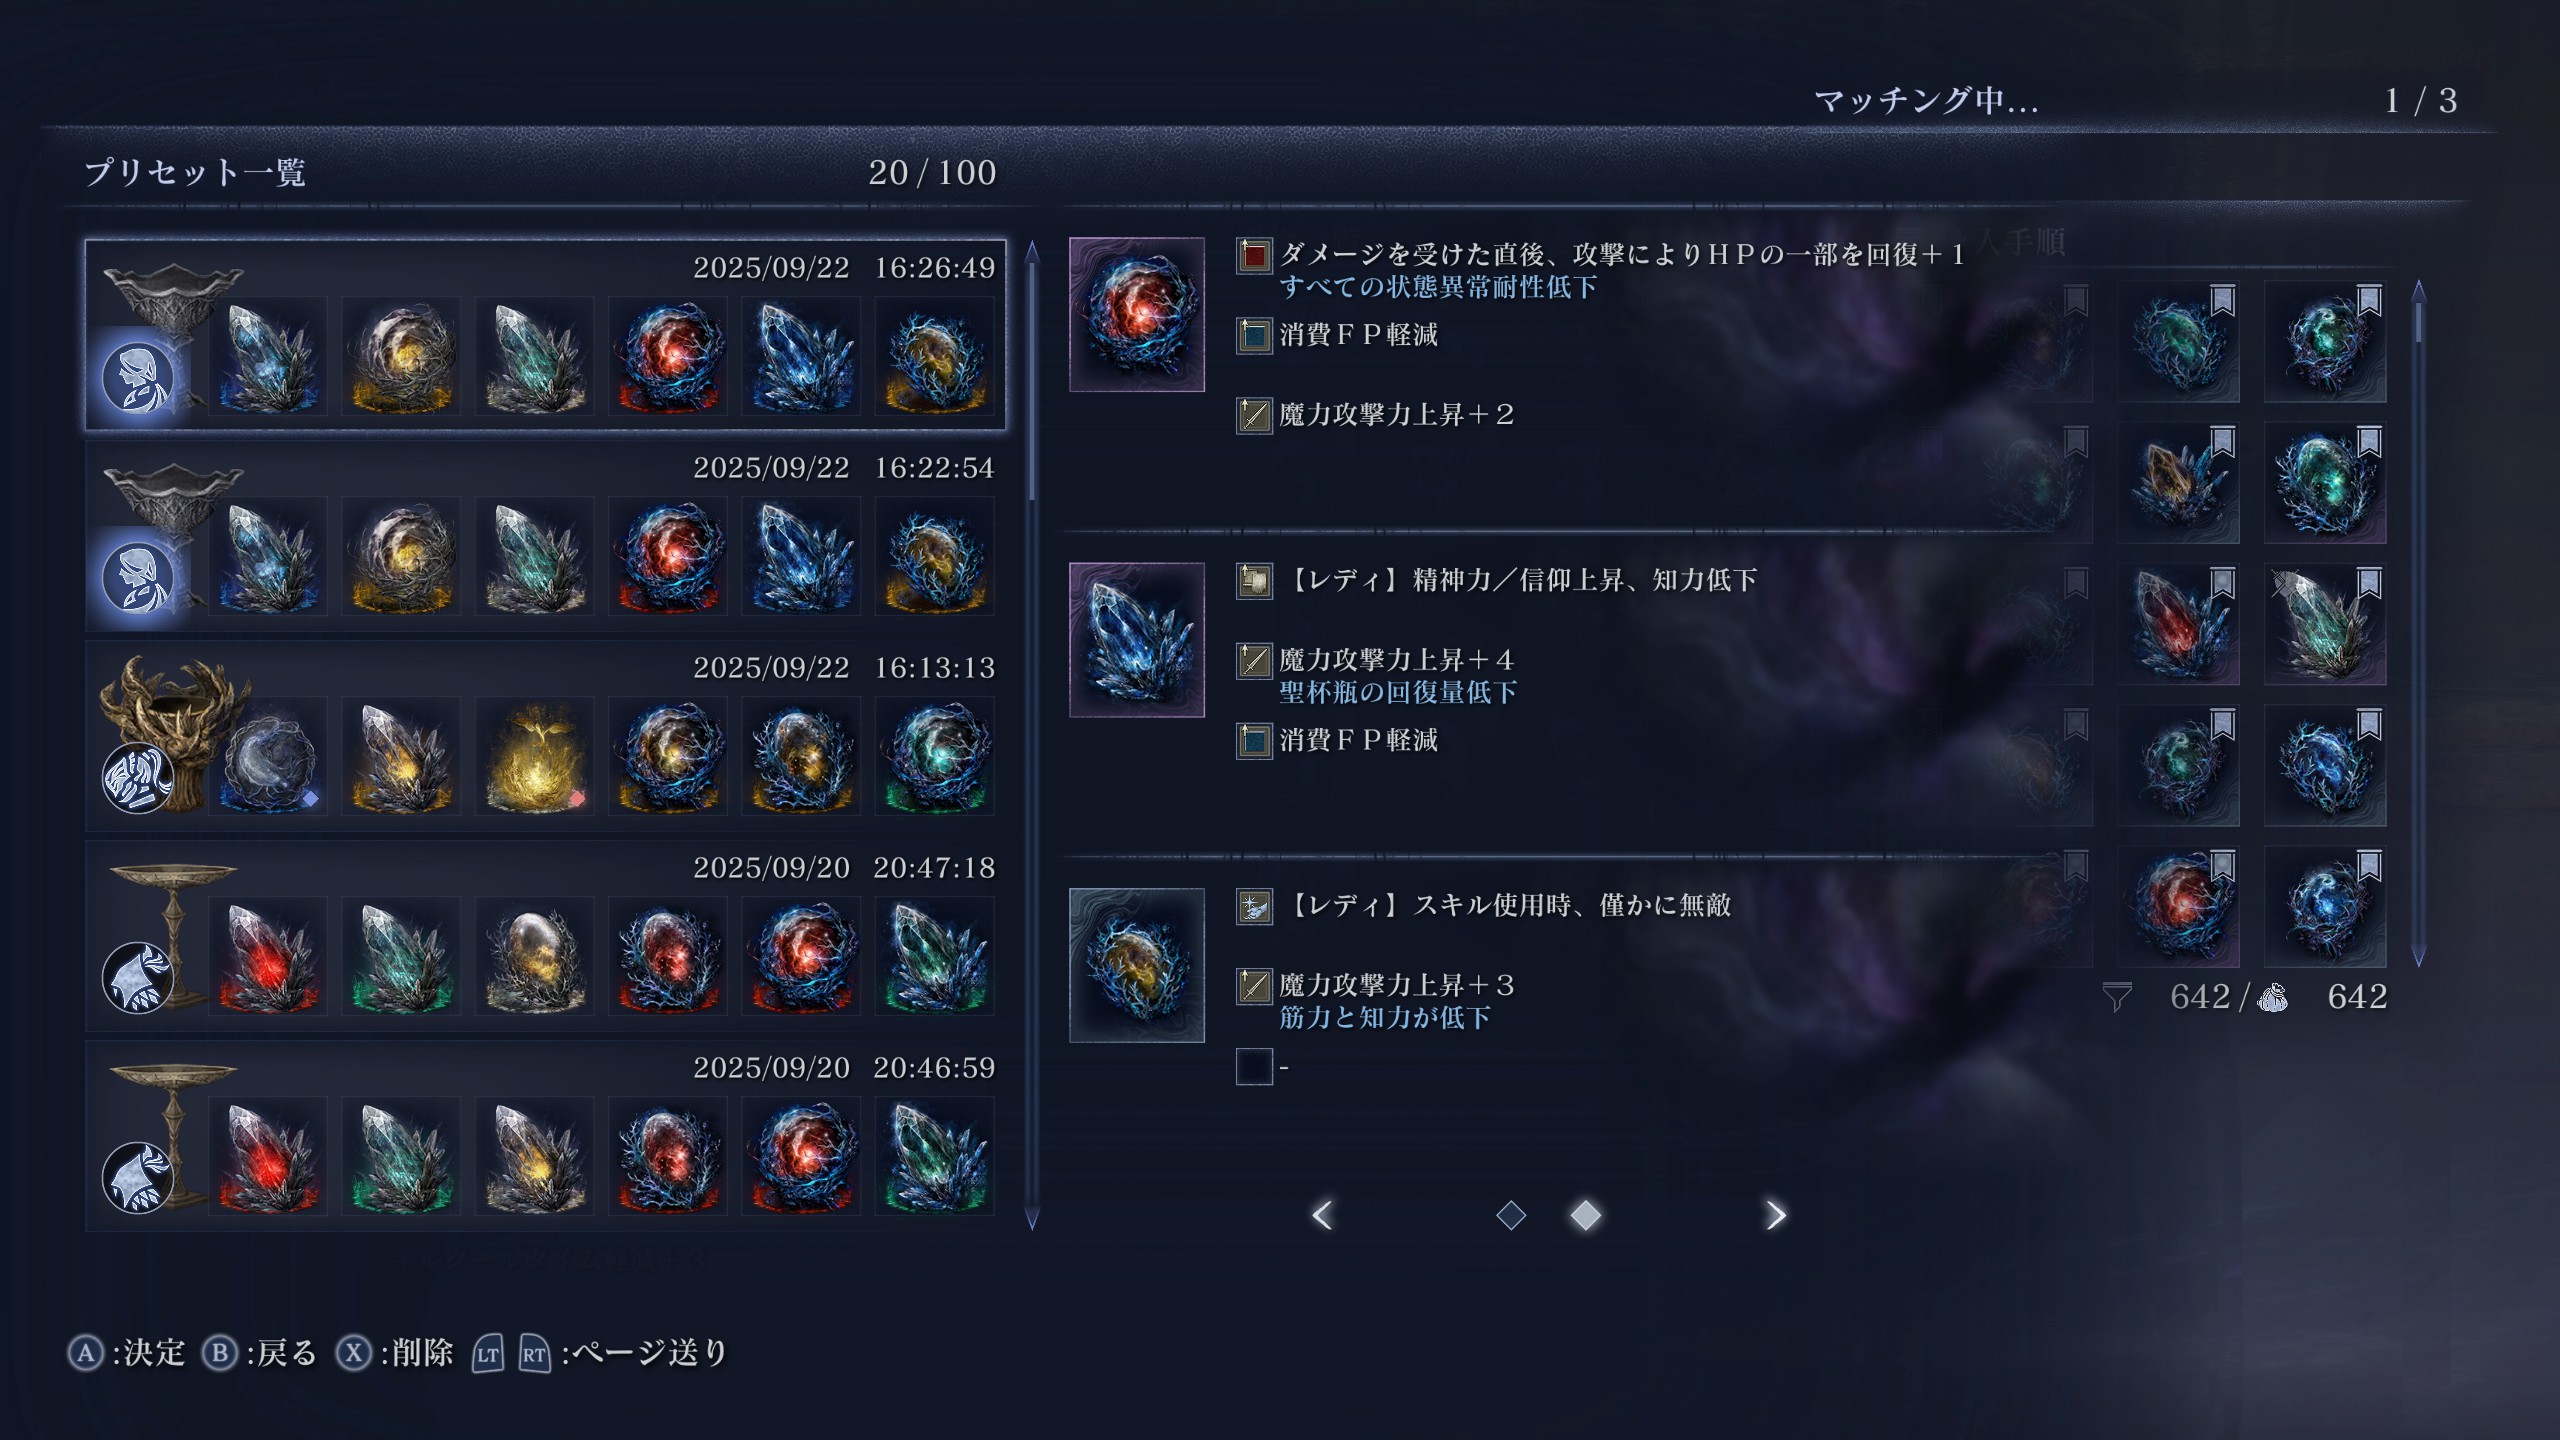
Task: Click the preset list scroll down arrow
Action: (x=1032, y=1218)
